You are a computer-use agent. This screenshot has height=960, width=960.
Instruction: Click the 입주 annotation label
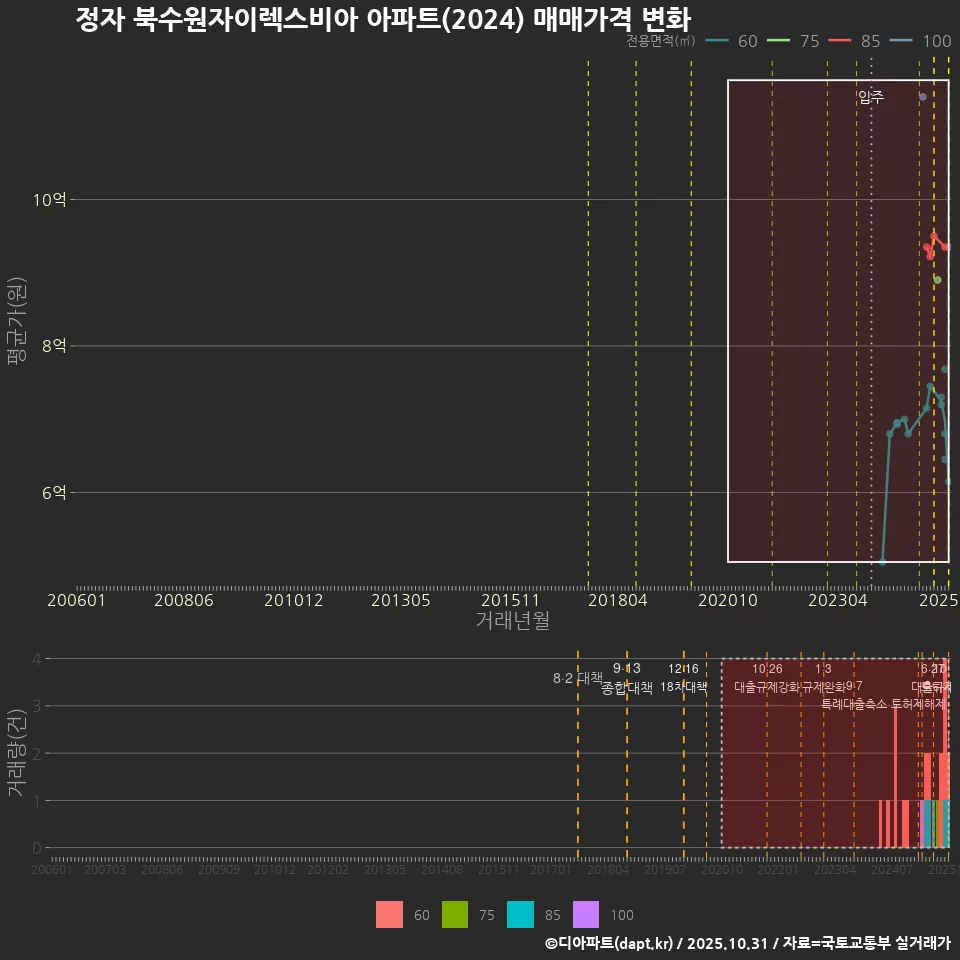(869, 98)
